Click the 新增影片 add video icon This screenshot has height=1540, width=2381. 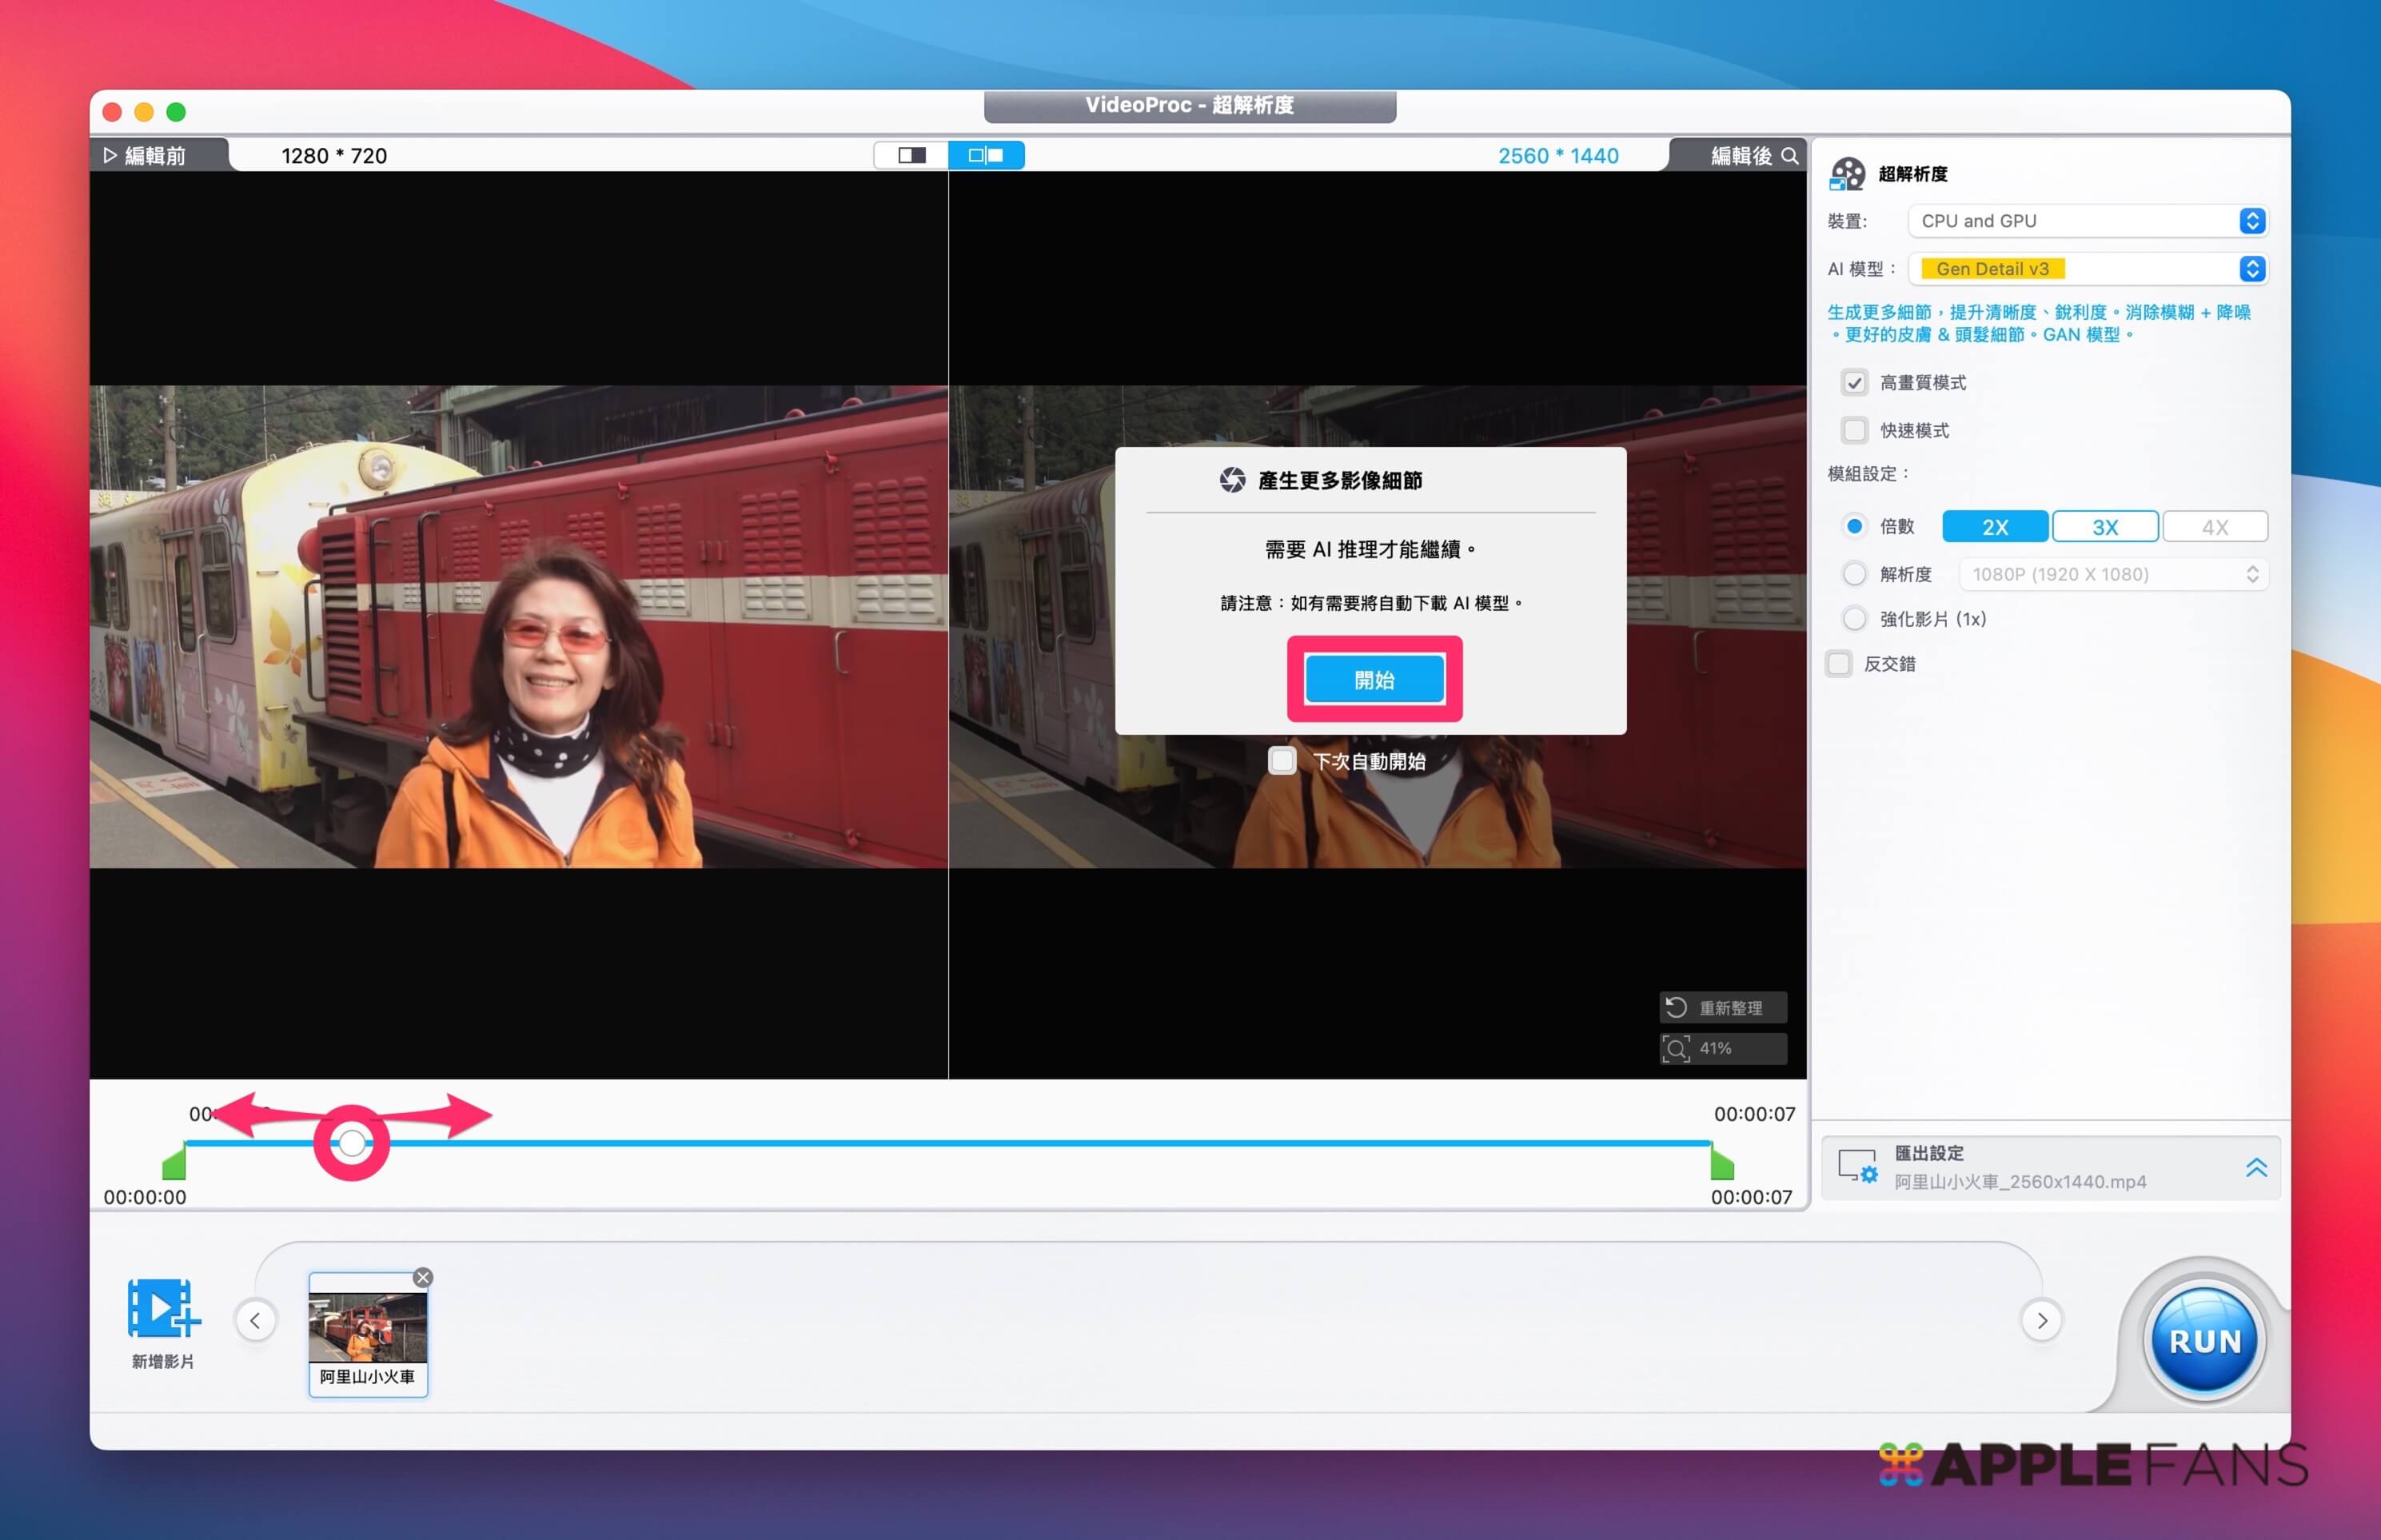point(163,1308)
